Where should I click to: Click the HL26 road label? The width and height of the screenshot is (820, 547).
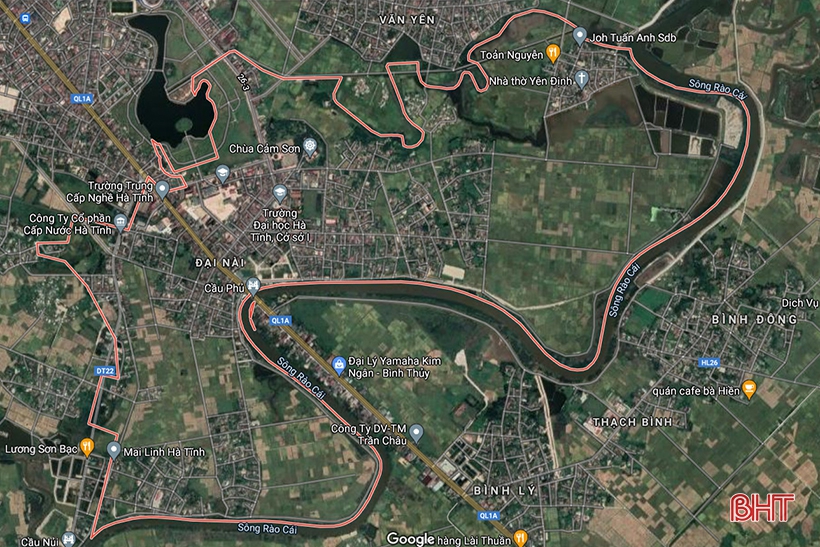point(710,362)
